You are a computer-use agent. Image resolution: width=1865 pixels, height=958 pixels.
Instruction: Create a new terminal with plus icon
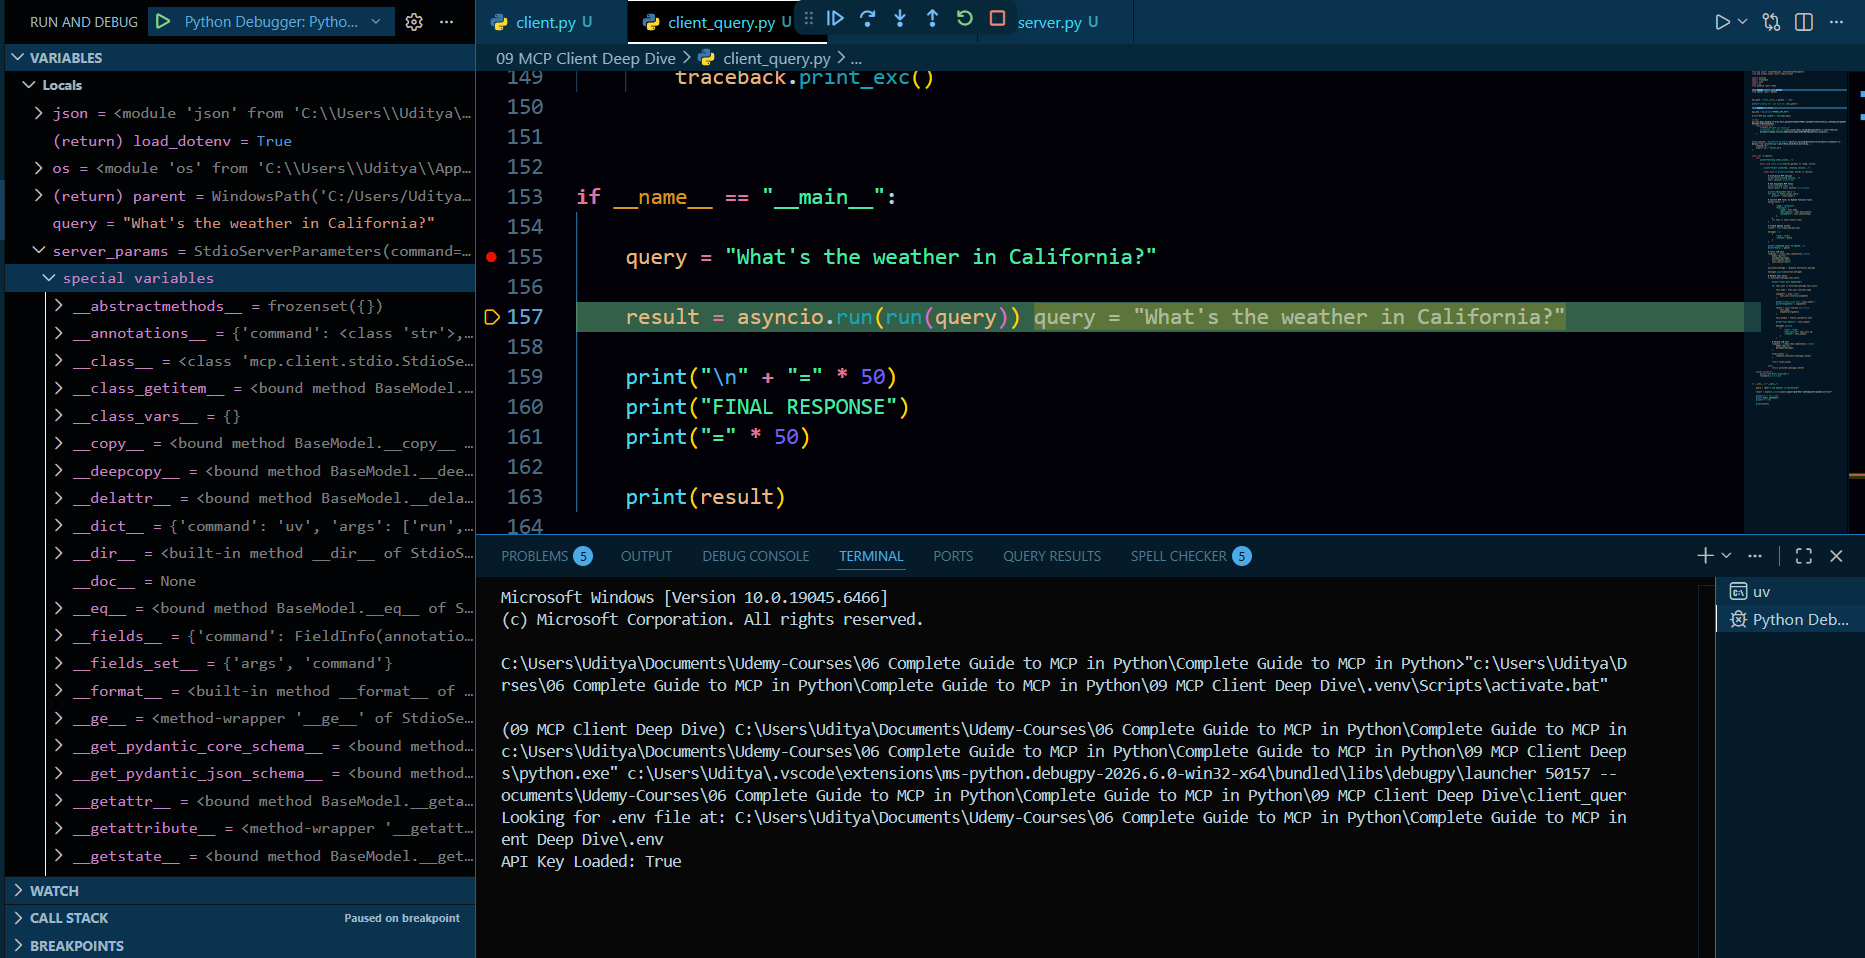click(x=1706, y=556)
